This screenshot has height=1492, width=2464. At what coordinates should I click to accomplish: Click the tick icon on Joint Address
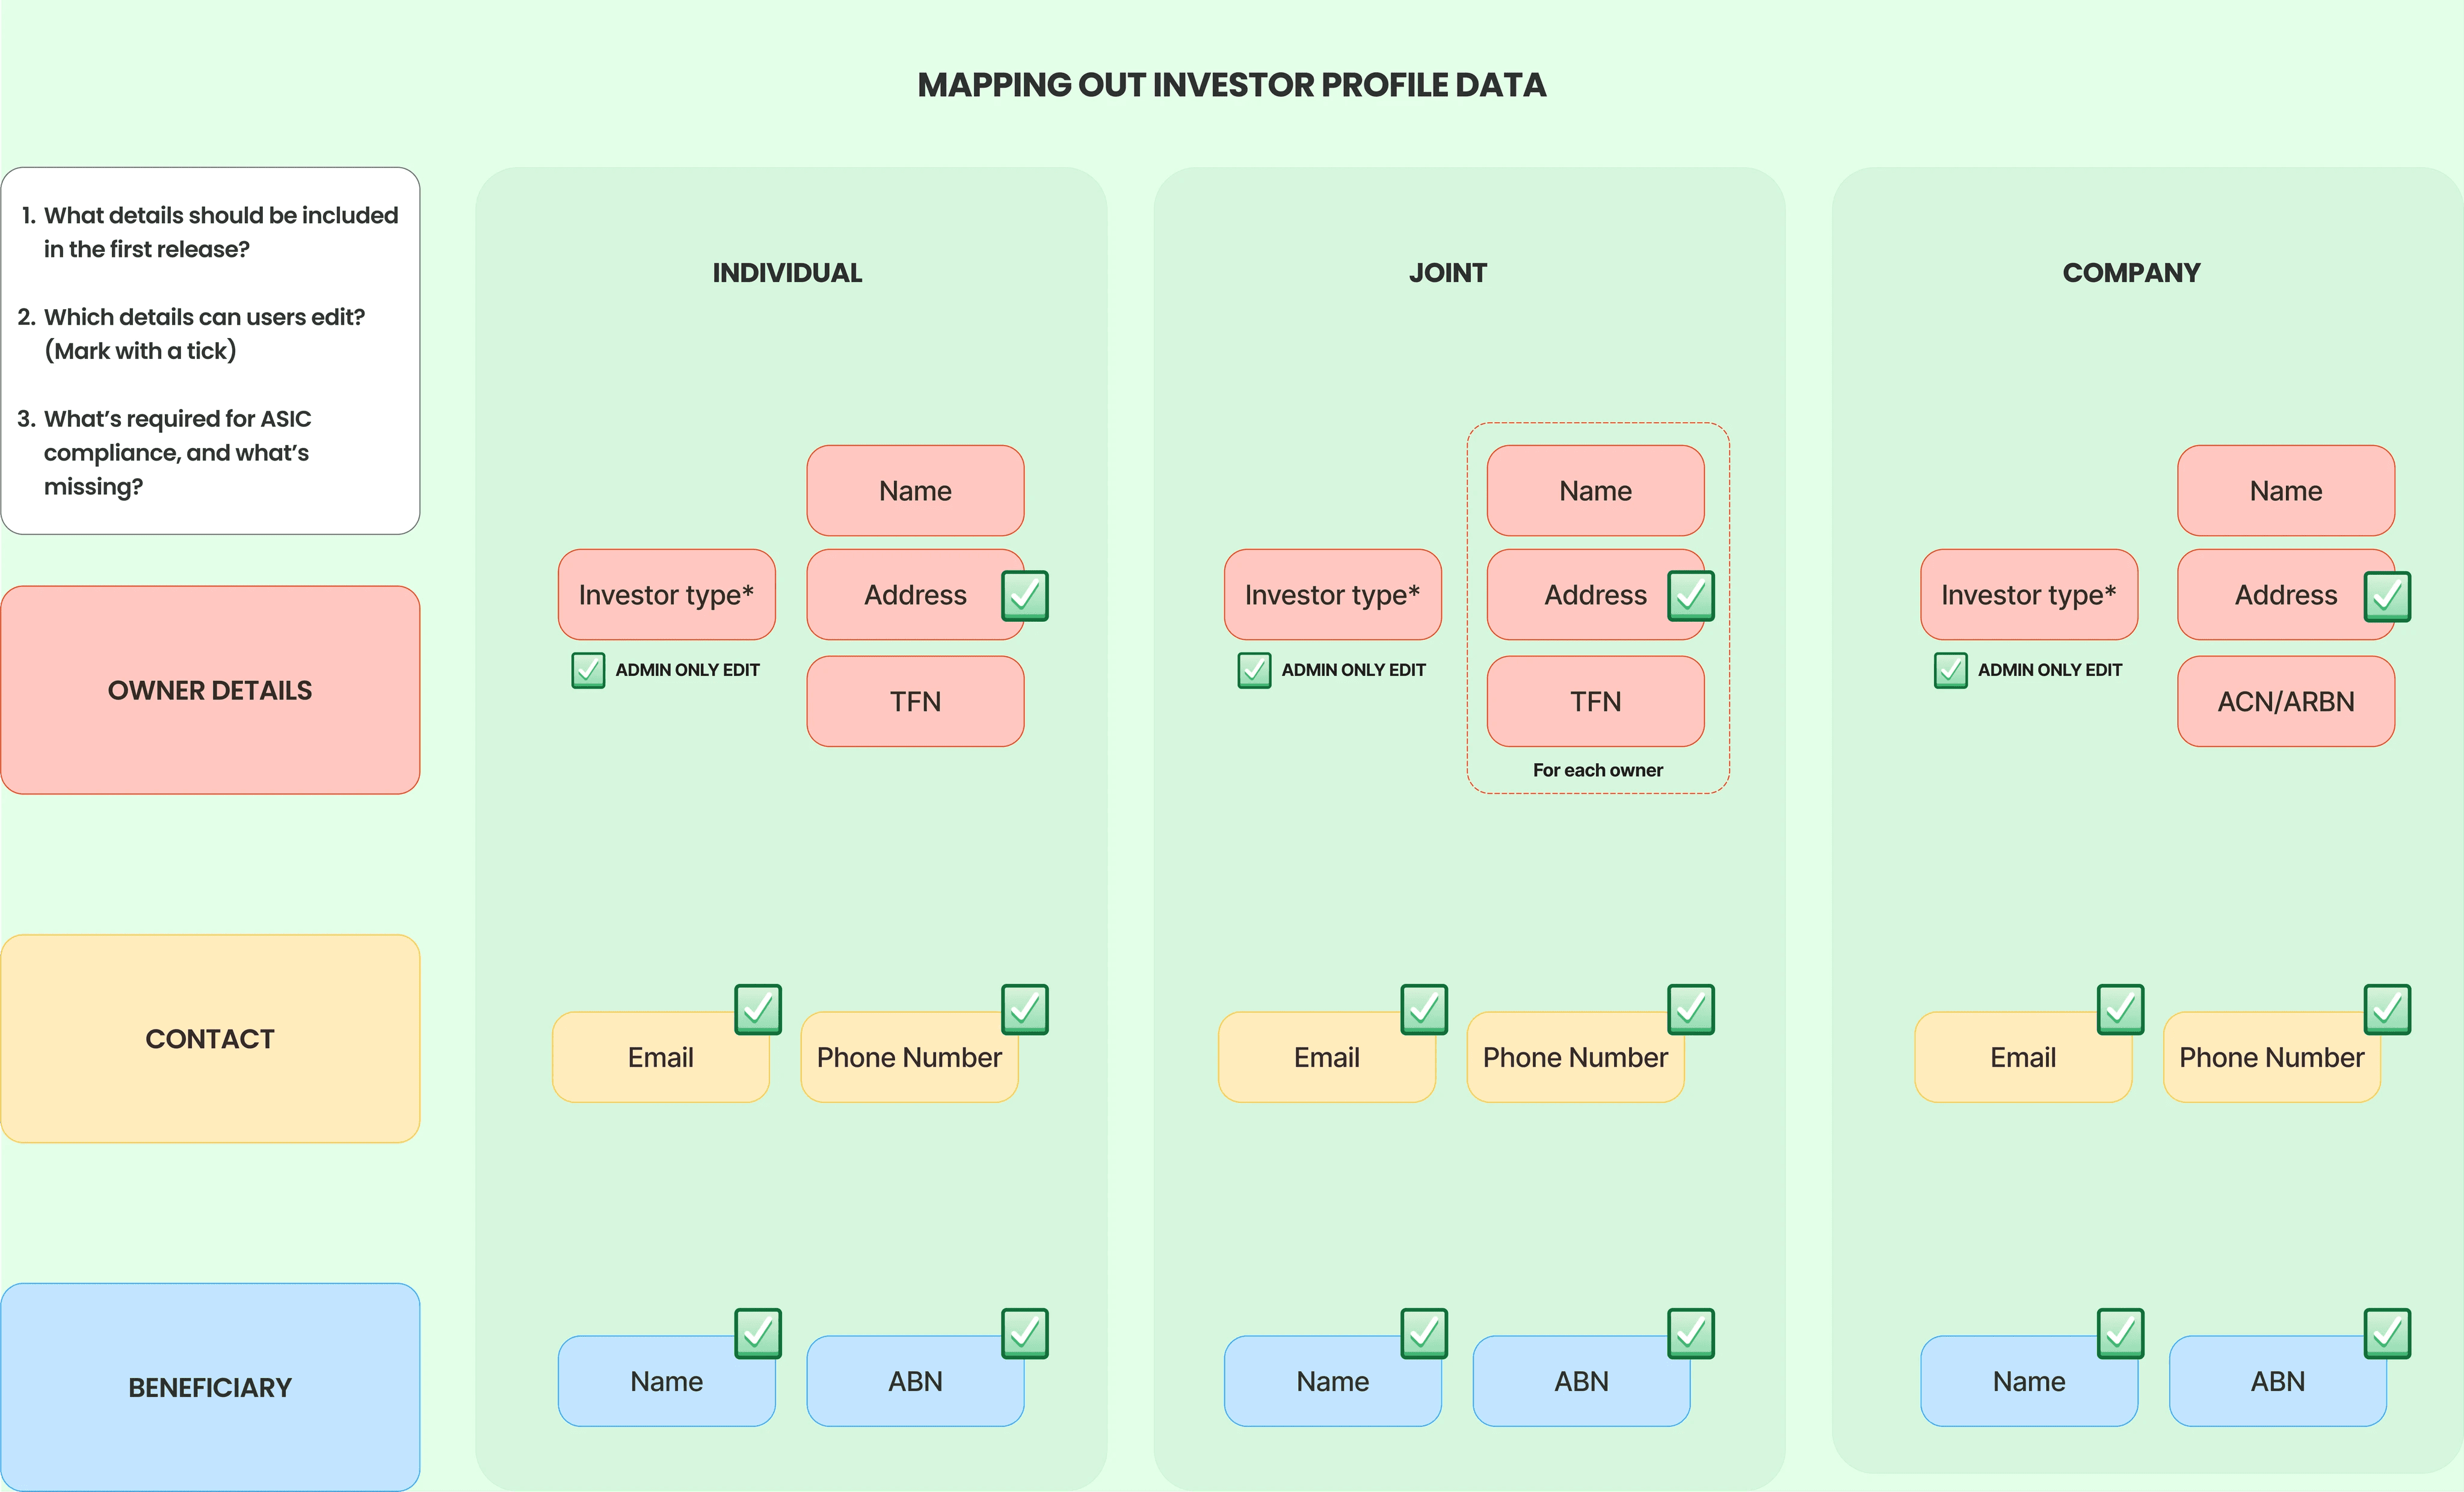[x=1691, y=596]
